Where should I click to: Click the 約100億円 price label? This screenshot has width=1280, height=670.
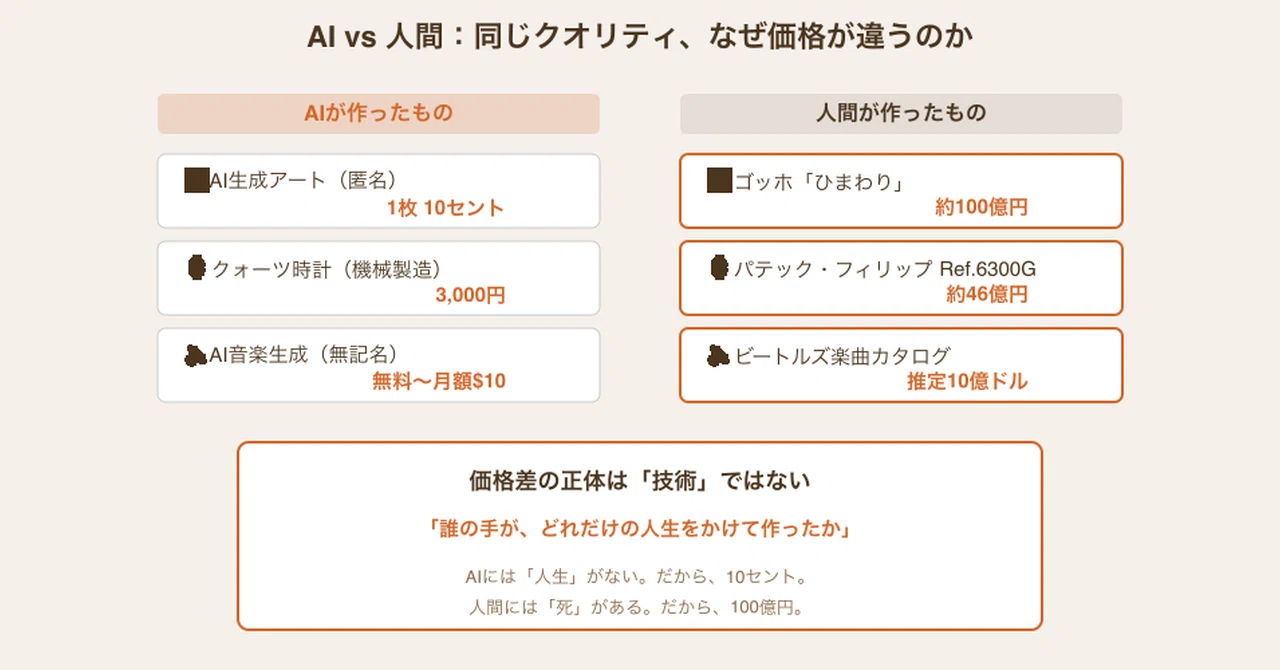click(982, 208)
